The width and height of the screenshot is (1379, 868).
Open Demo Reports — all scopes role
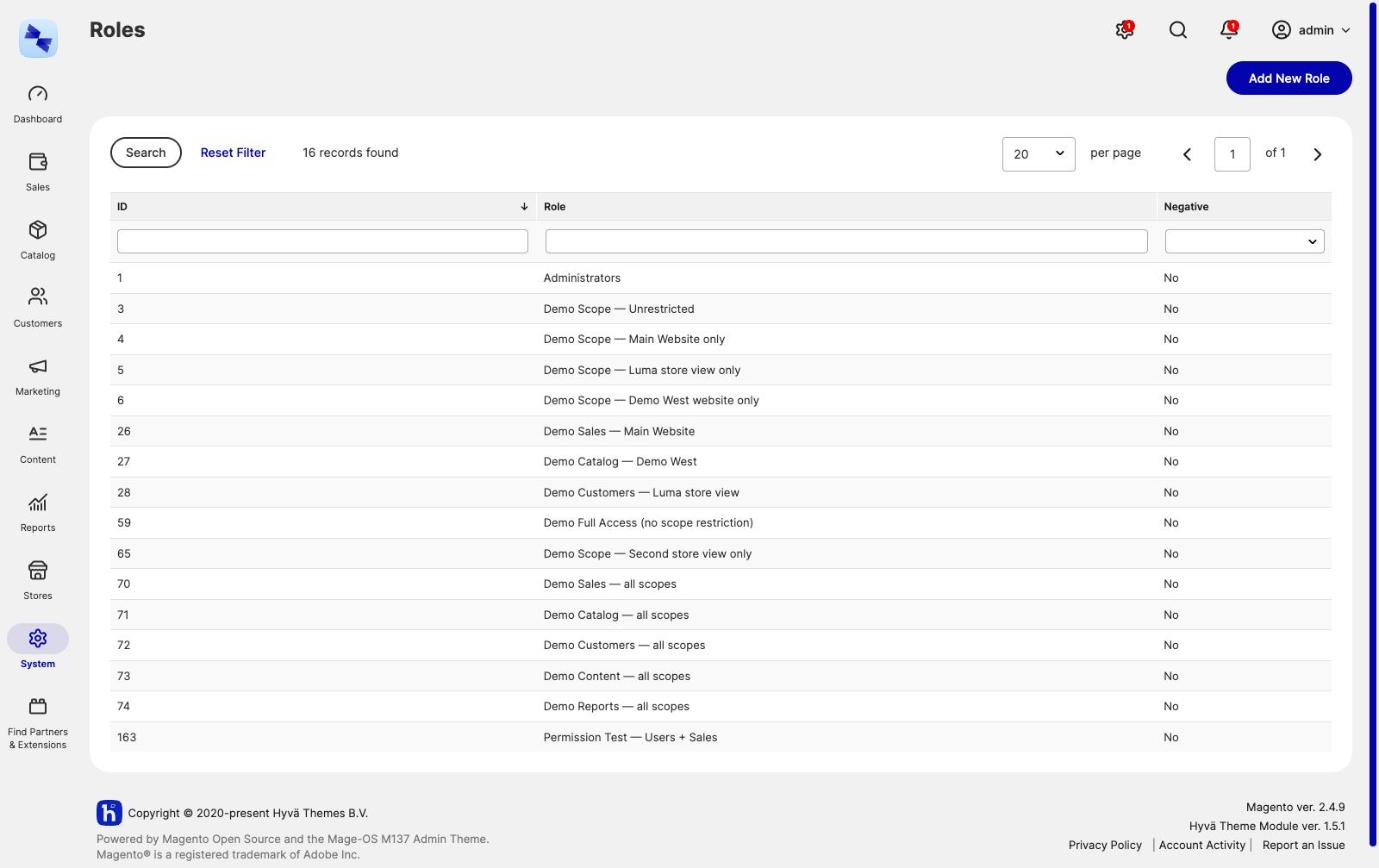pyautogui.click(x=720, y=706)
